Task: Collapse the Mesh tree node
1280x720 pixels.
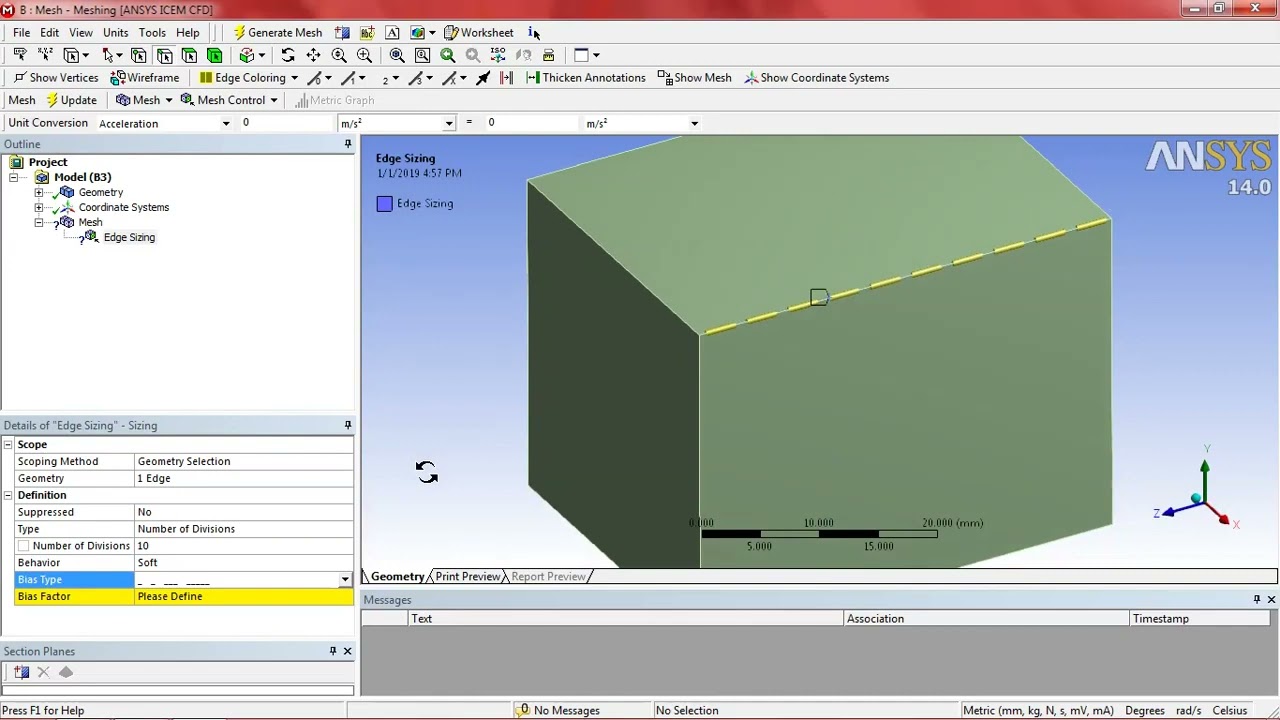Action: [x=38, y=222]
